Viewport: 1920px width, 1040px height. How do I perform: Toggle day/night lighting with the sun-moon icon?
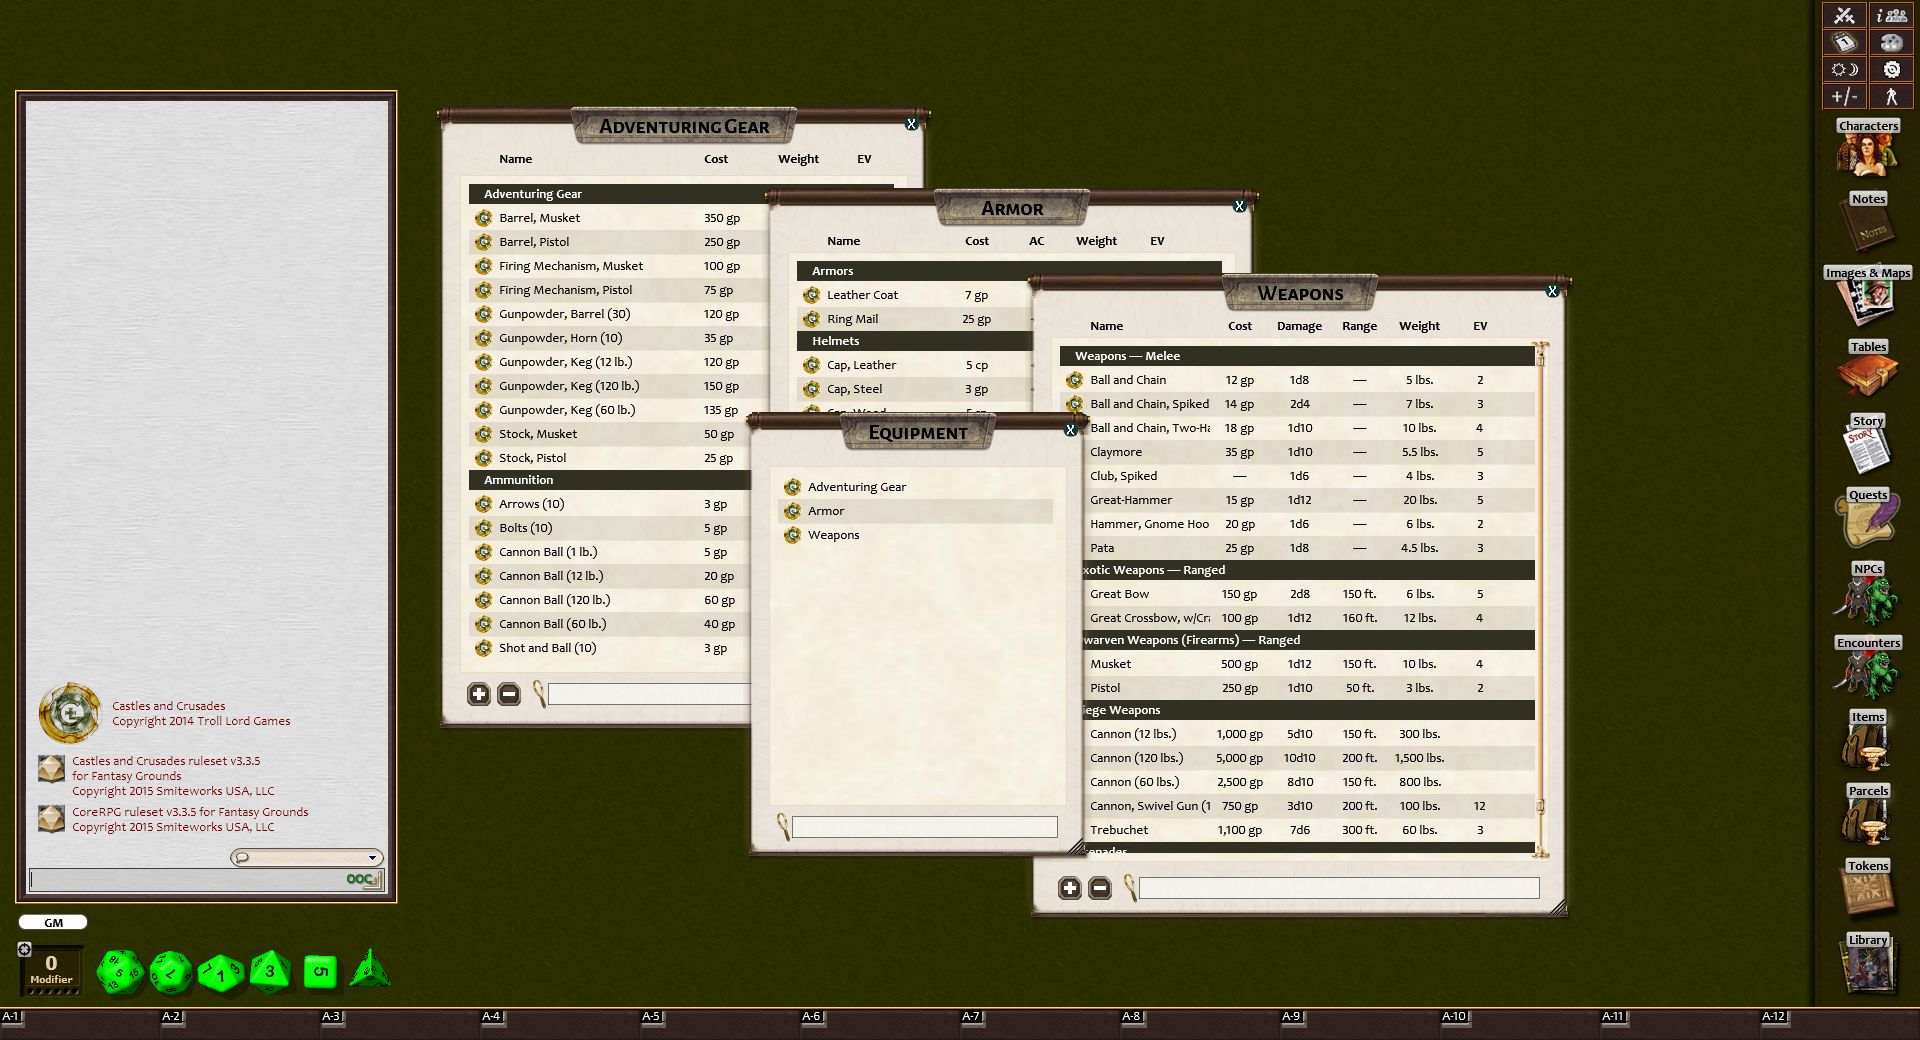1843,69
